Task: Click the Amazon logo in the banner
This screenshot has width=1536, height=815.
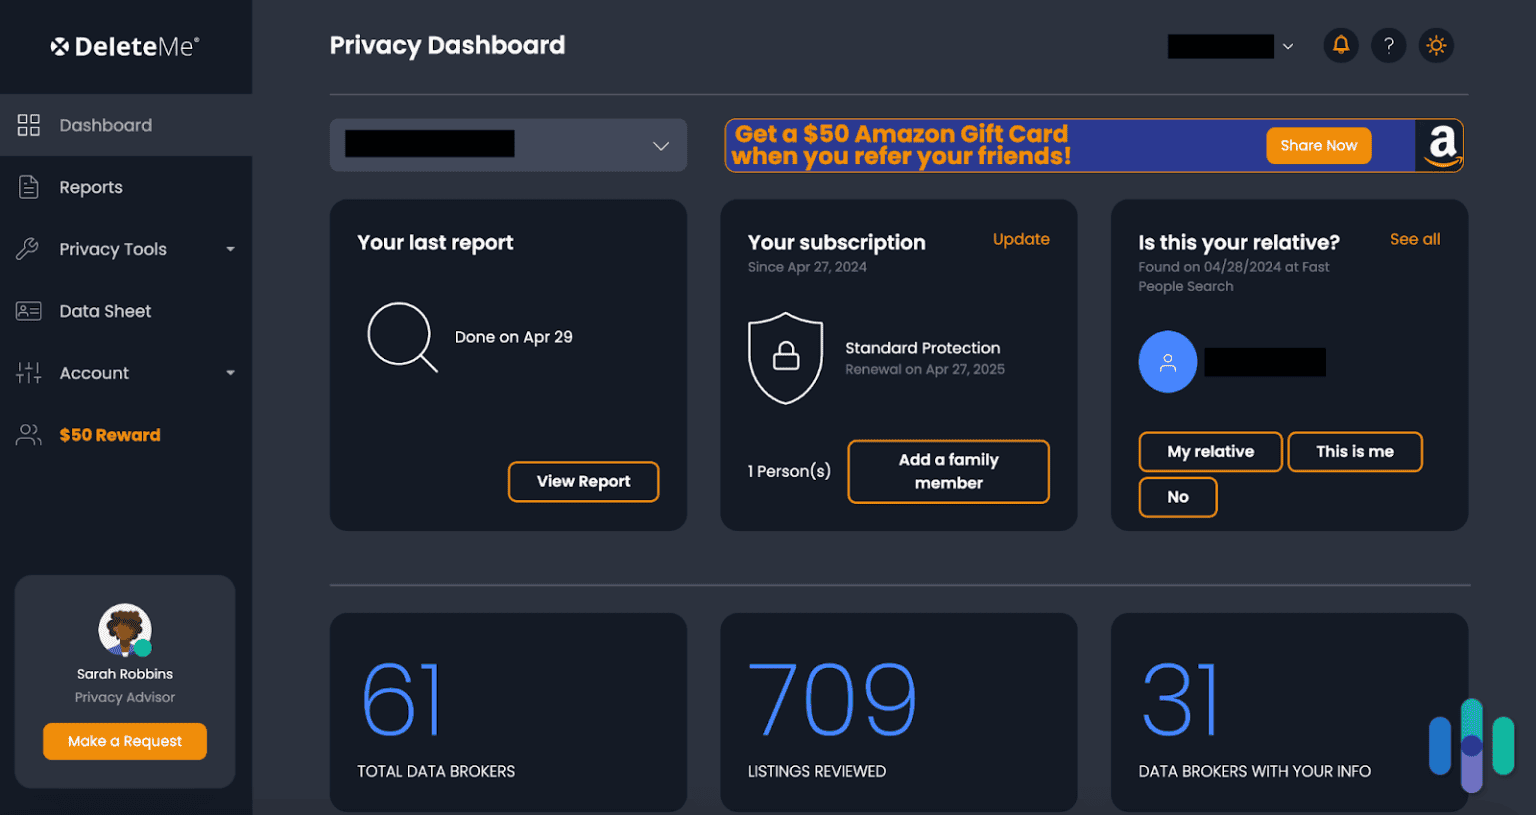Action: [1441, 145]
